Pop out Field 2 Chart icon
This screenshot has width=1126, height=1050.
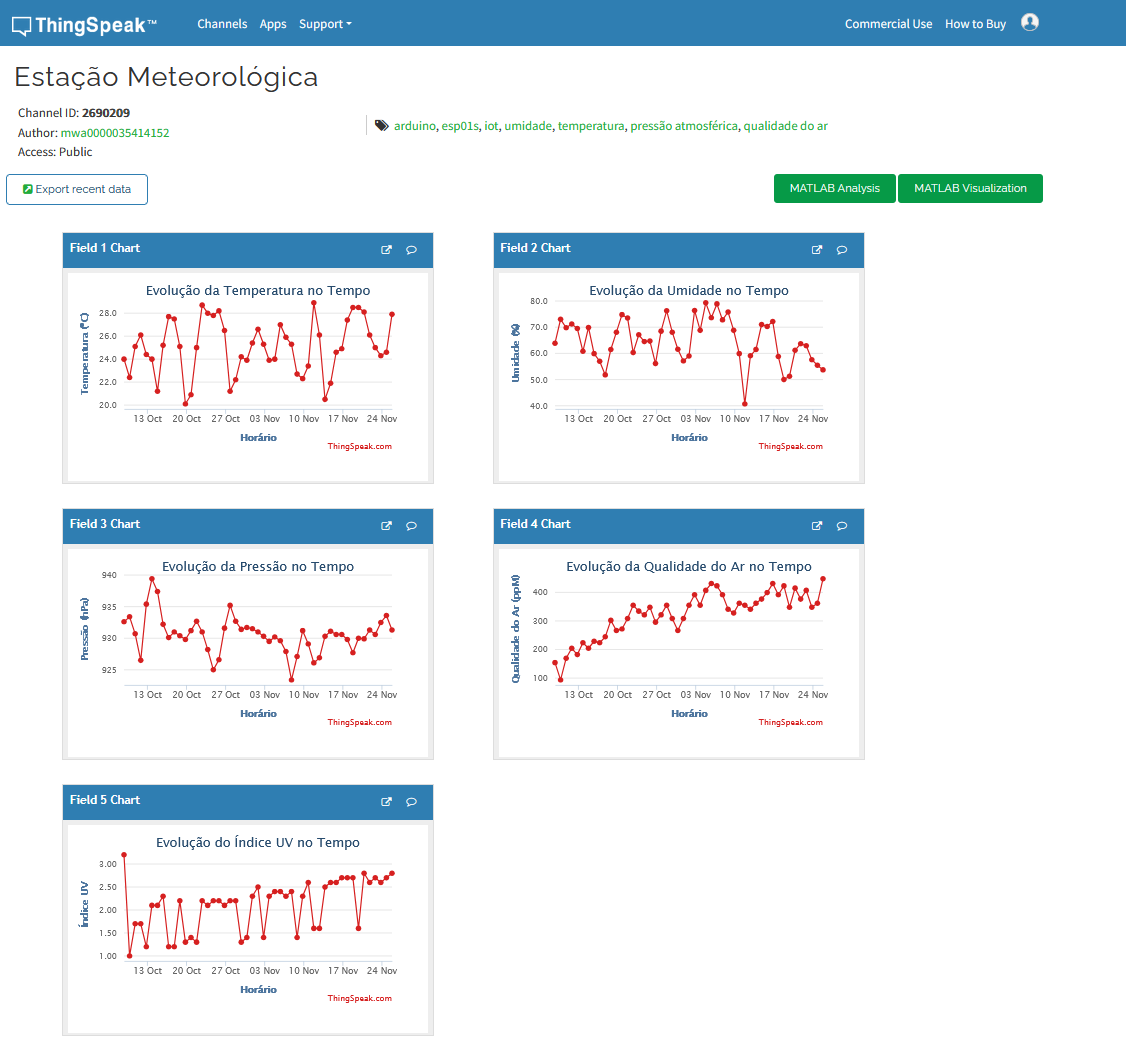[x=817, y=250]
